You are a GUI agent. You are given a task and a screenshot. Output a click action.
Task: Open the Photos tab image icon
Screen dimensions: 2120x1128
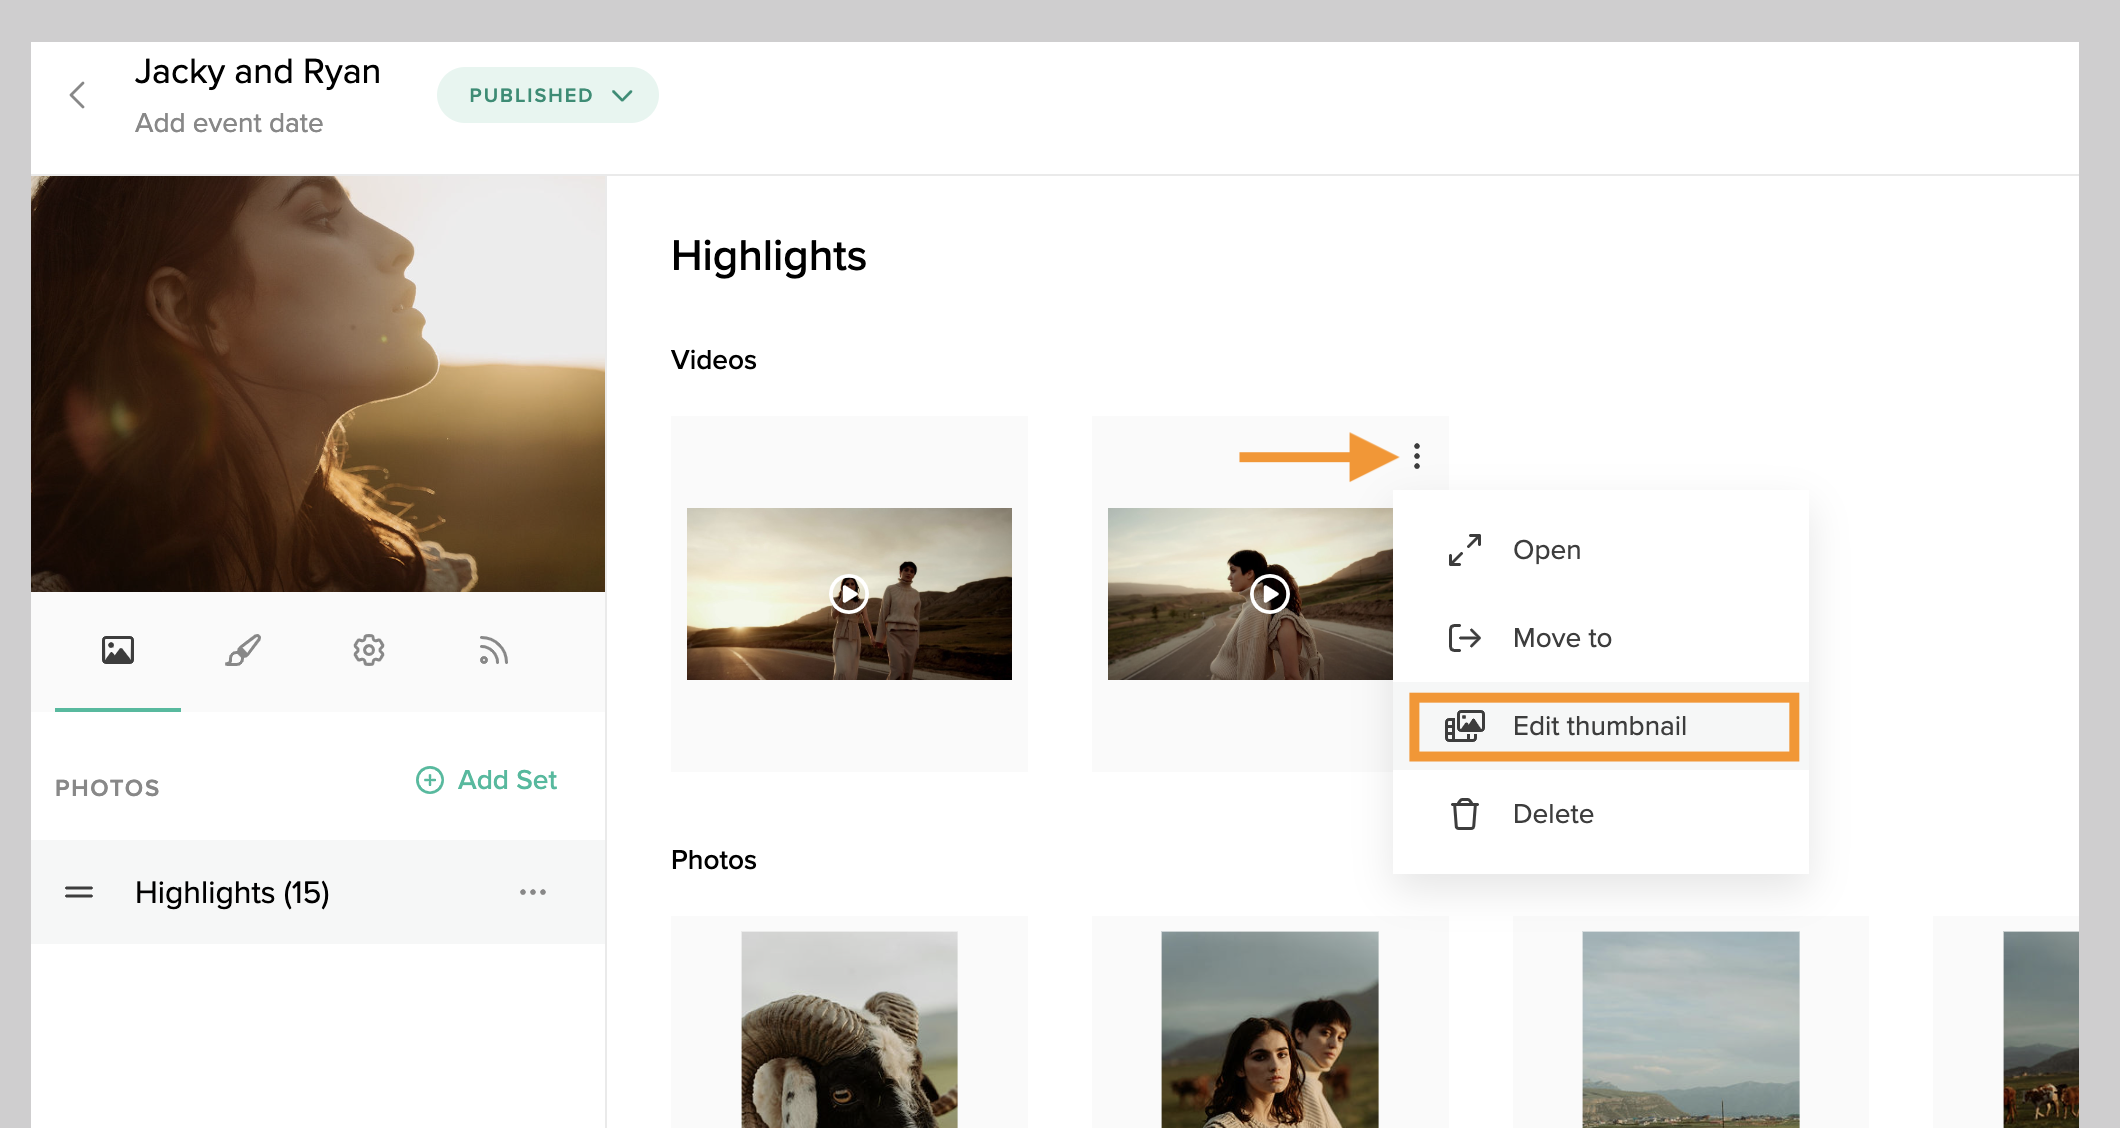pyautogui.click(x=118, y=651)
